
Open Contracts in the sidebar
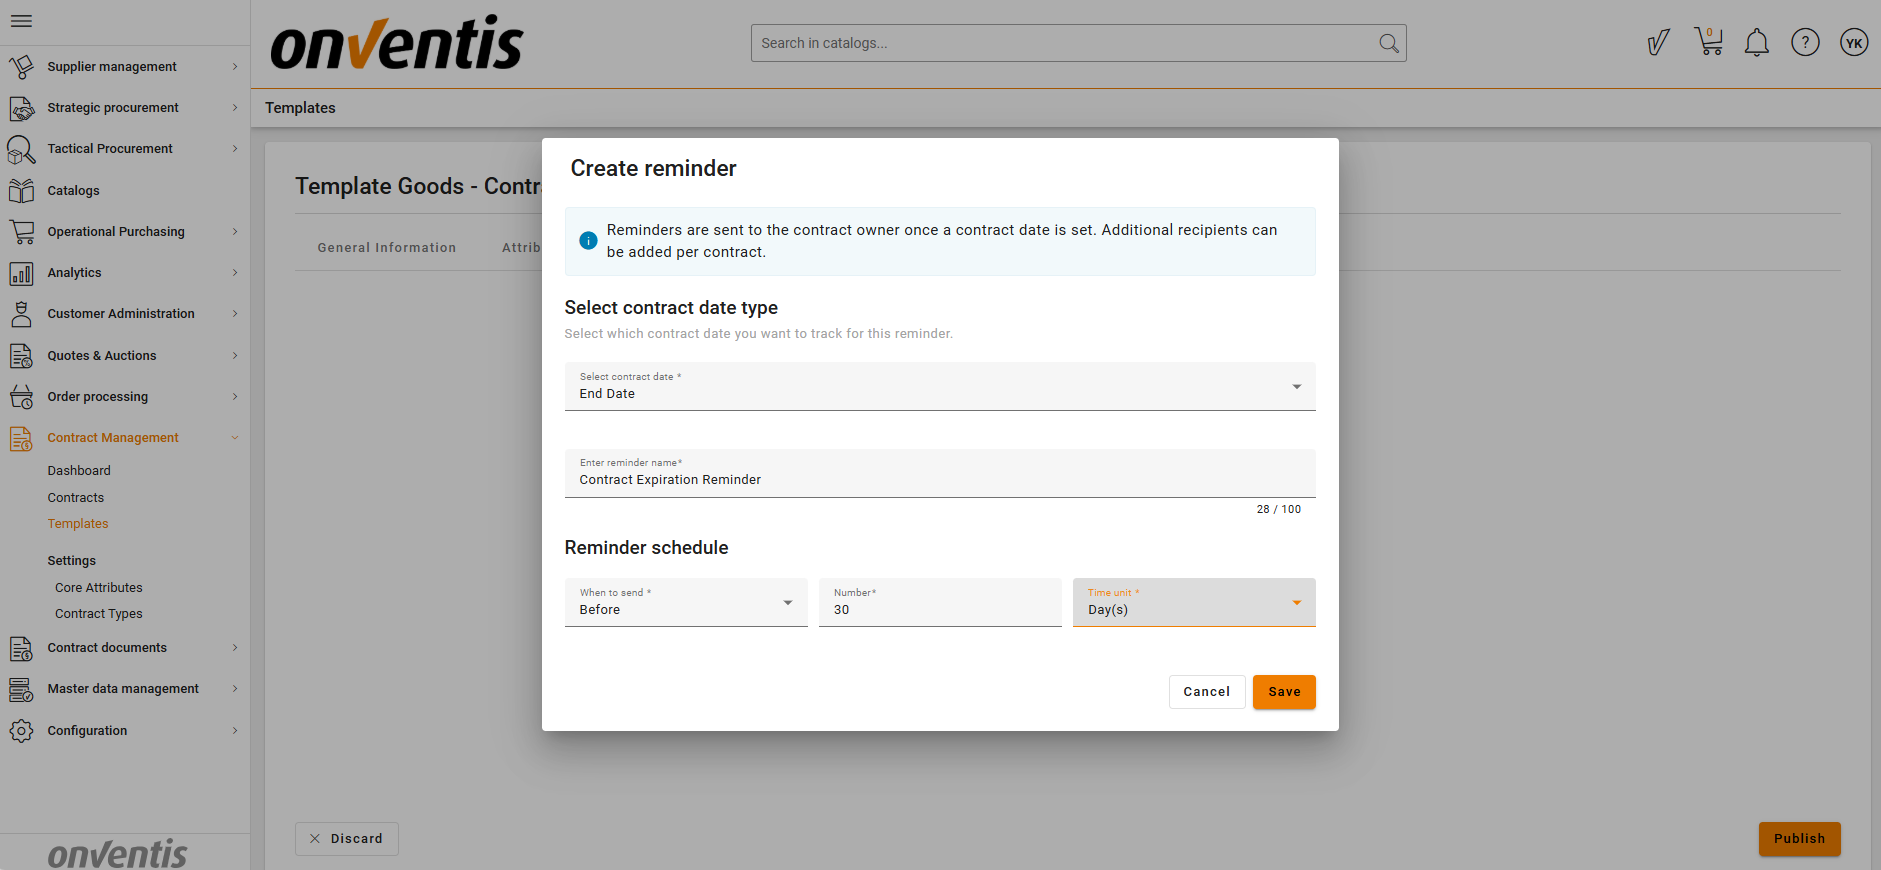click(x=76, y=498)
